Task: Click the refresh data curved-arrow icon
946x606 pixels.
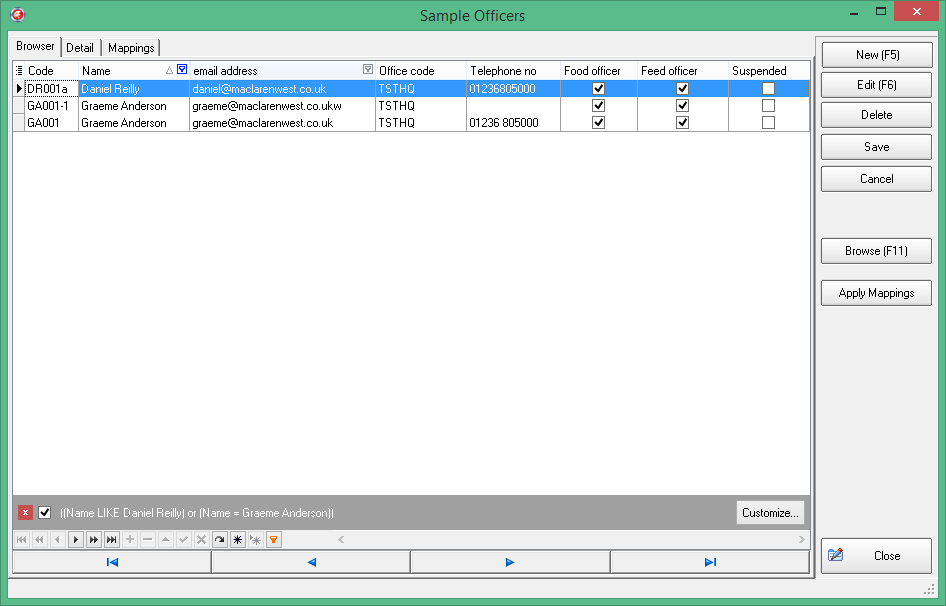Action: pos(220,540)
